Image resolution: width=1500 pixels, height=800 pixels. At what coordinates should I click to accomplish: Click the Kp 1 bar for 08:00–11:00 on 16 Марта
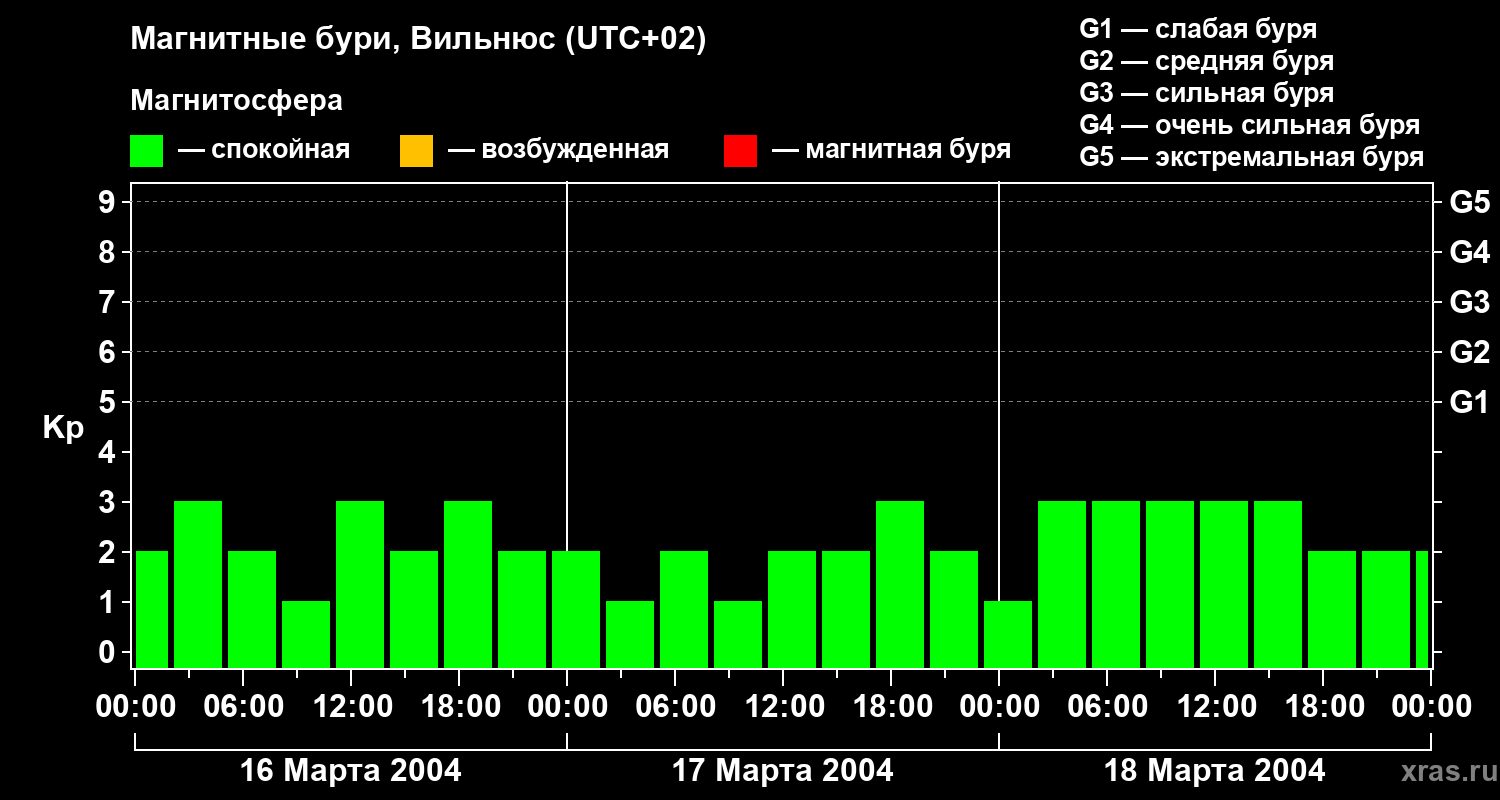pos(306,634)
